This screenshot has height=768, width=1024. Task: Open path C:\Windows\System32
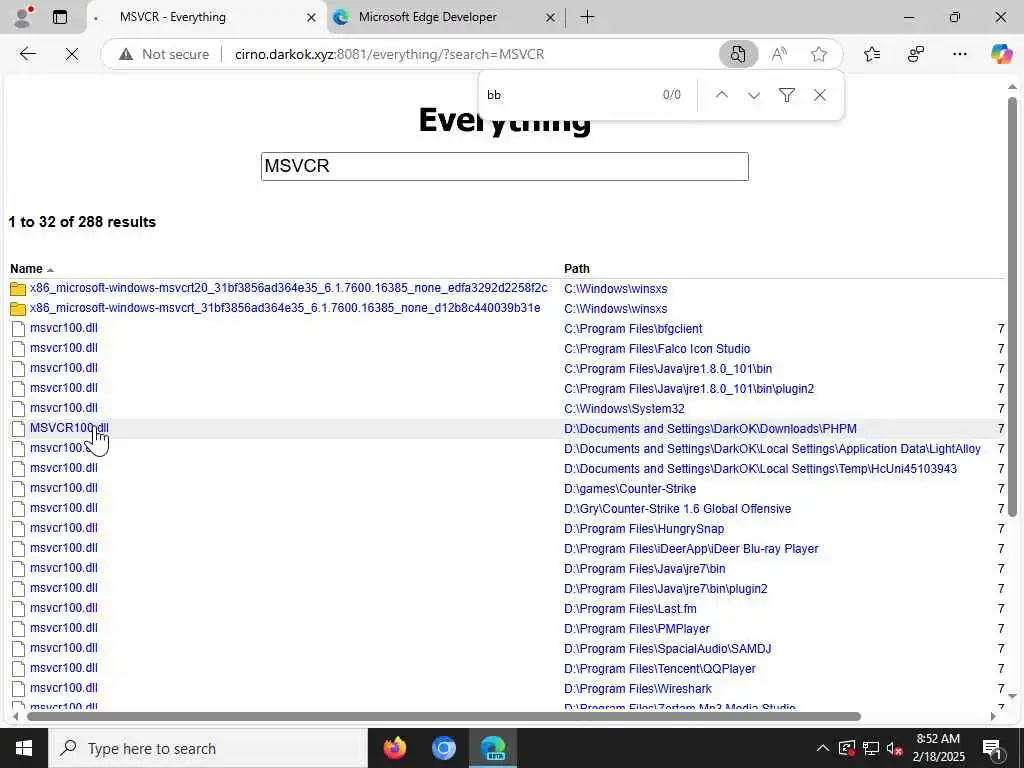coord(624,409)
